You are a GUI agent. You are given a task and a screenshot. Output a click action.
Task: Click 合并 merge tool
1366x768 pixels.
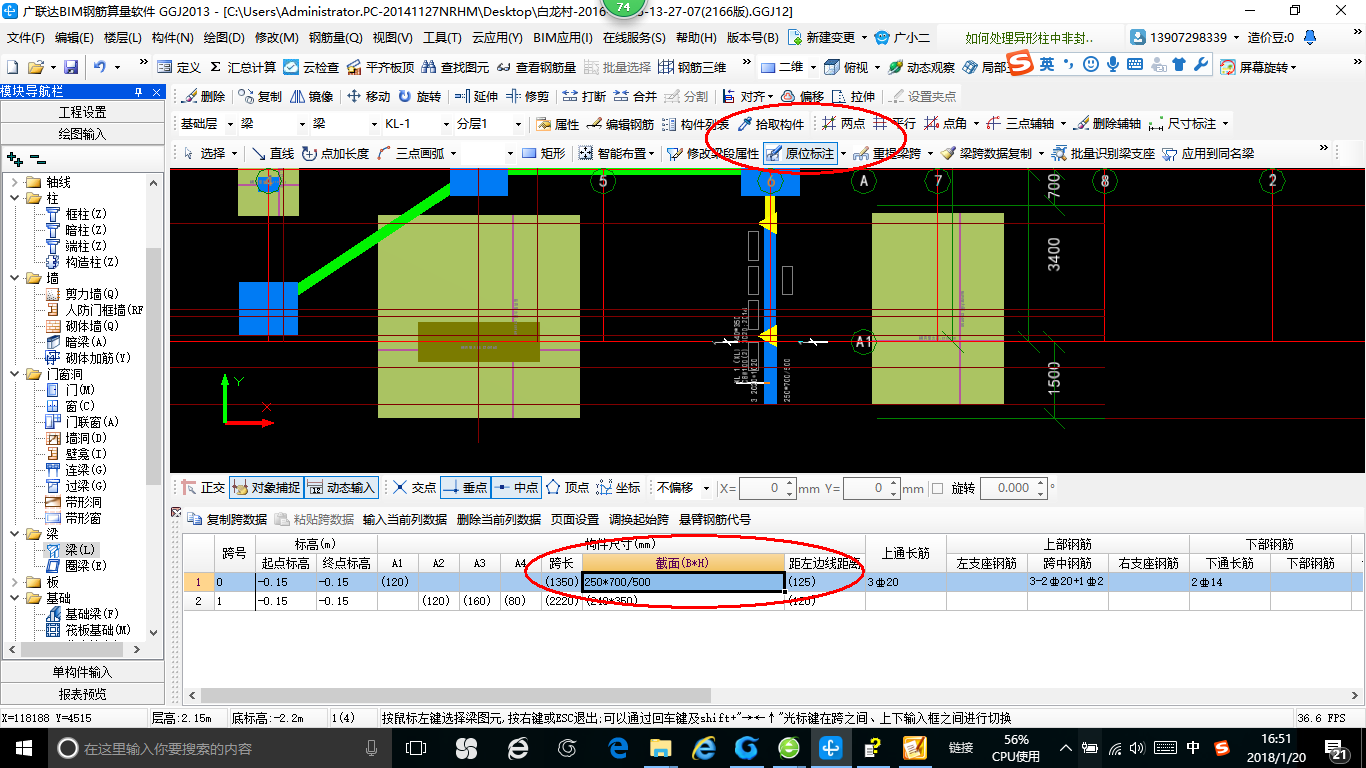(635, 97)
